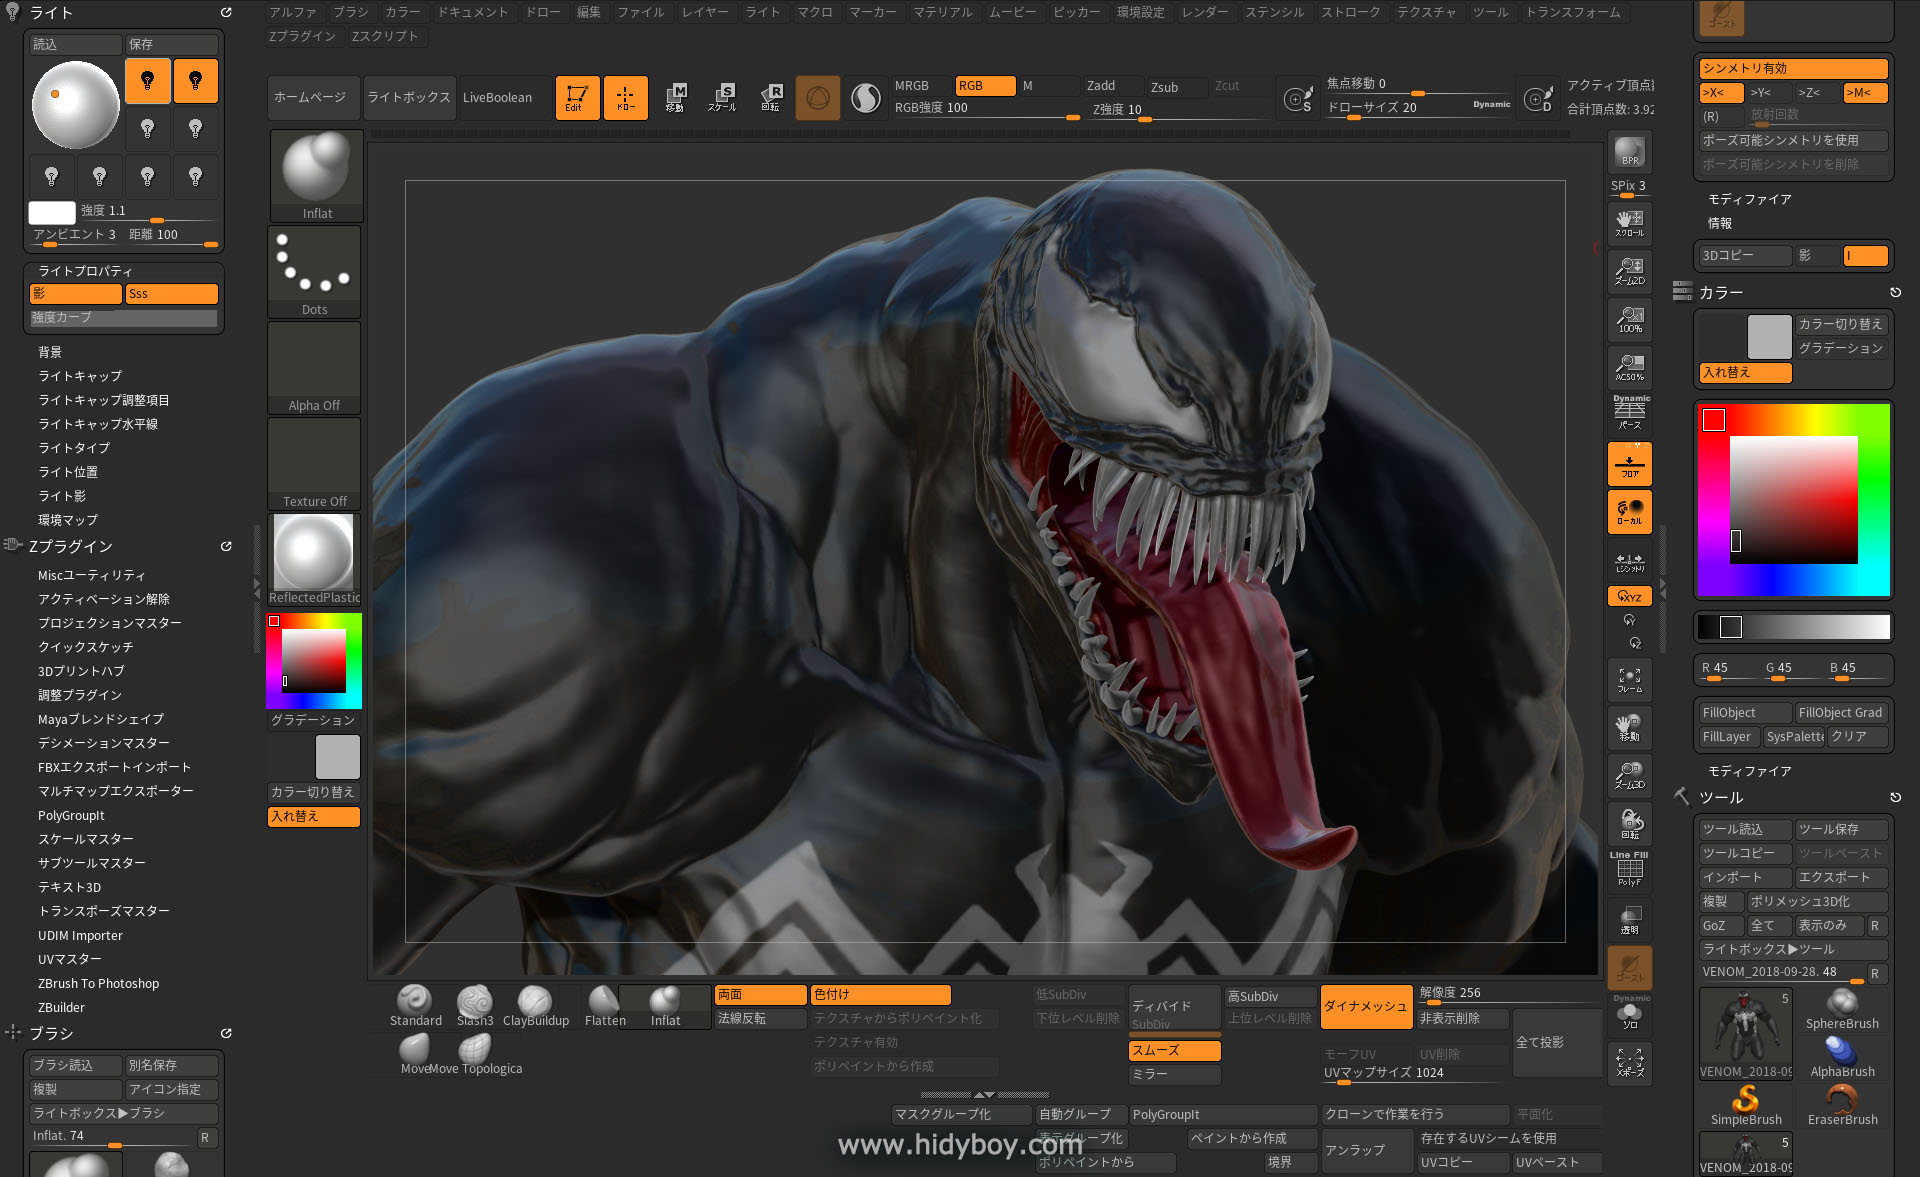Image resolution: width=1920 pixels, height=1177 pixels.
Task: Expand the デシメーションマスター plugin
Action: (x=104, y=743)
